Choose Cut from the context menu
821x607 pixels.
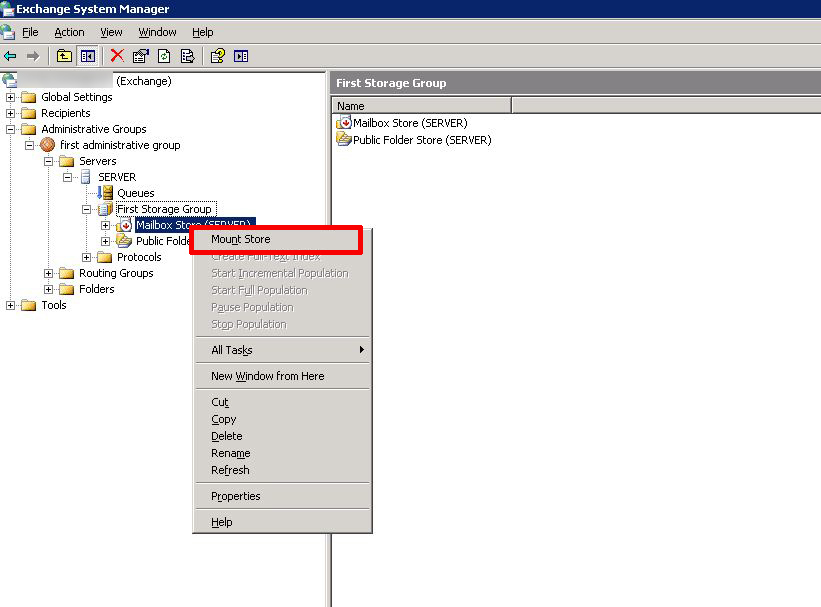282,402
